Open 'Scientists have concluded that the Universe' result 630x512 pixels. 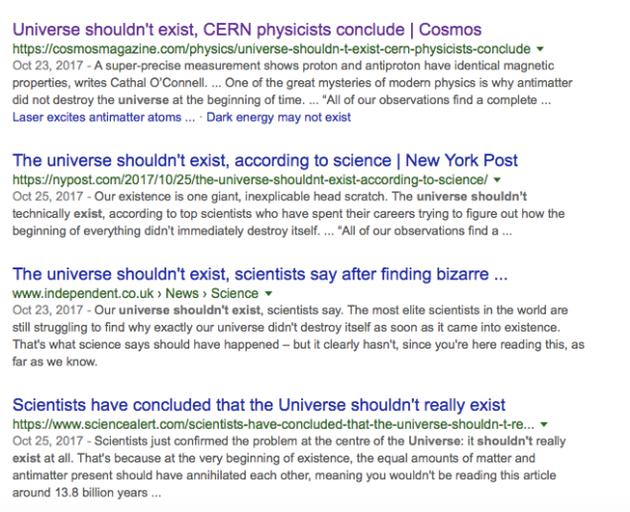point(259,405)
